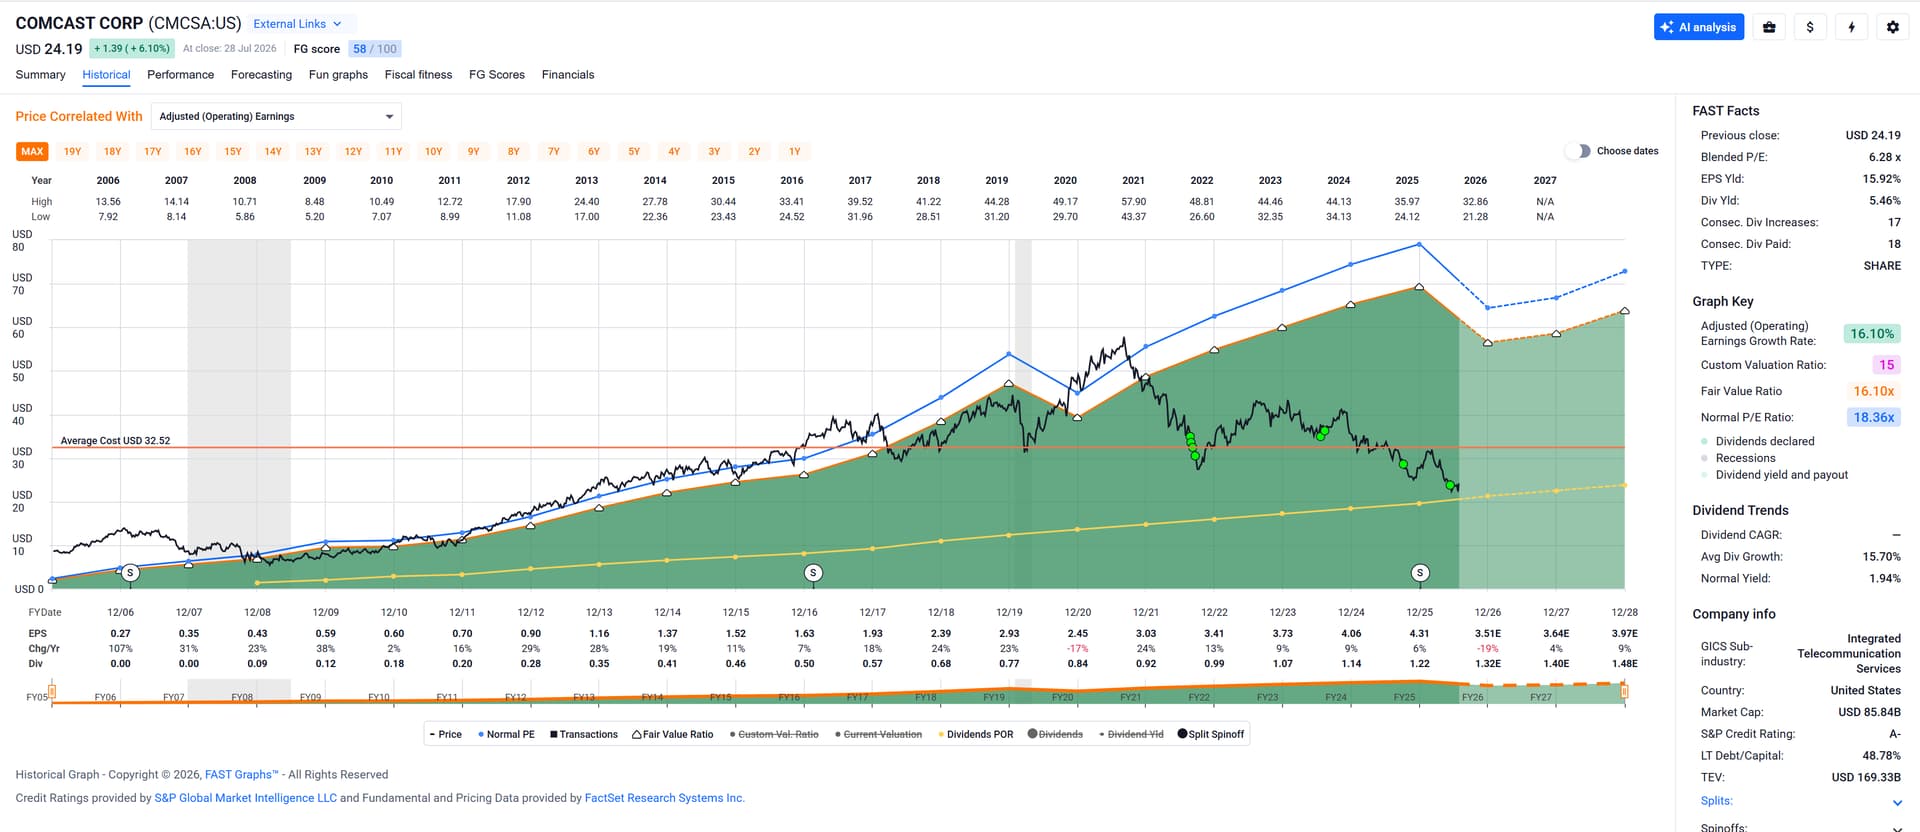Click the +1.39 (+6.10%) price change badge
Viewport: 1920px width, 832px height.
(132, 49)
